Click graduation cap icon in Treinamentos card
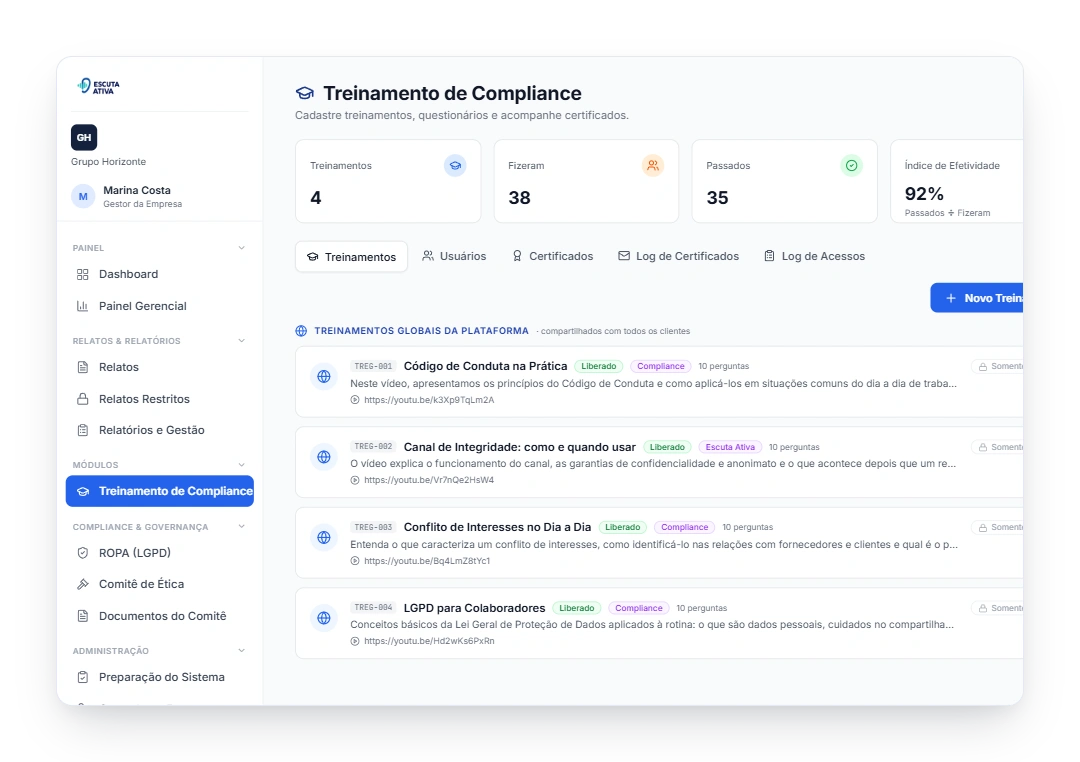The image size is (1080, 762). [x=455, y=165]
